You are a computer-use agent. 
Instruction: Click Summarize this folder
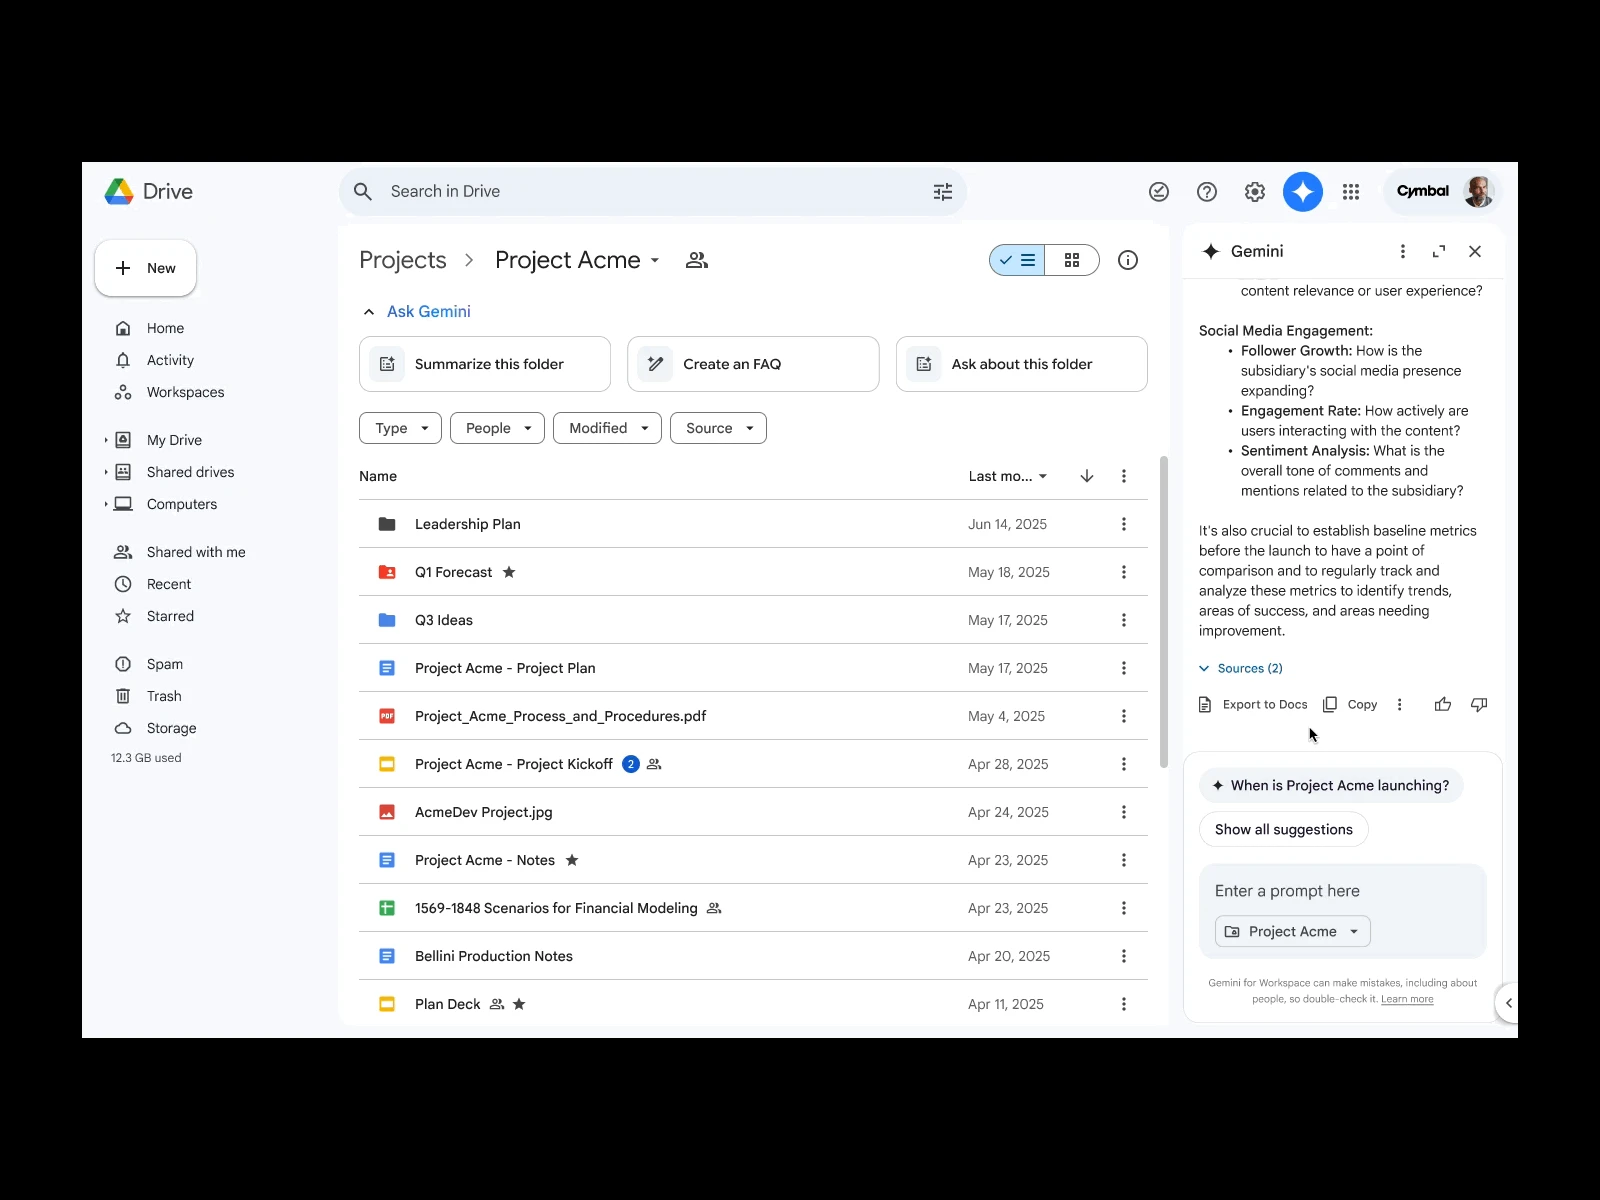click(x=485, y=364)
